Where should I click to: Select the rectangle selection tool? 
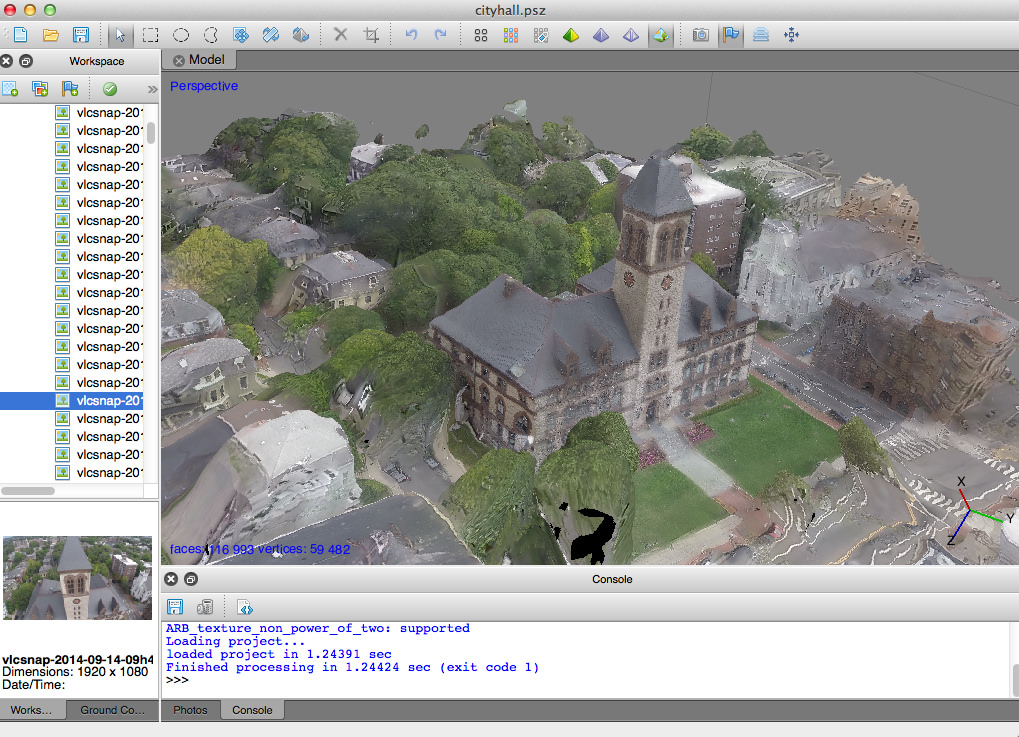click(x=150, y=35)
